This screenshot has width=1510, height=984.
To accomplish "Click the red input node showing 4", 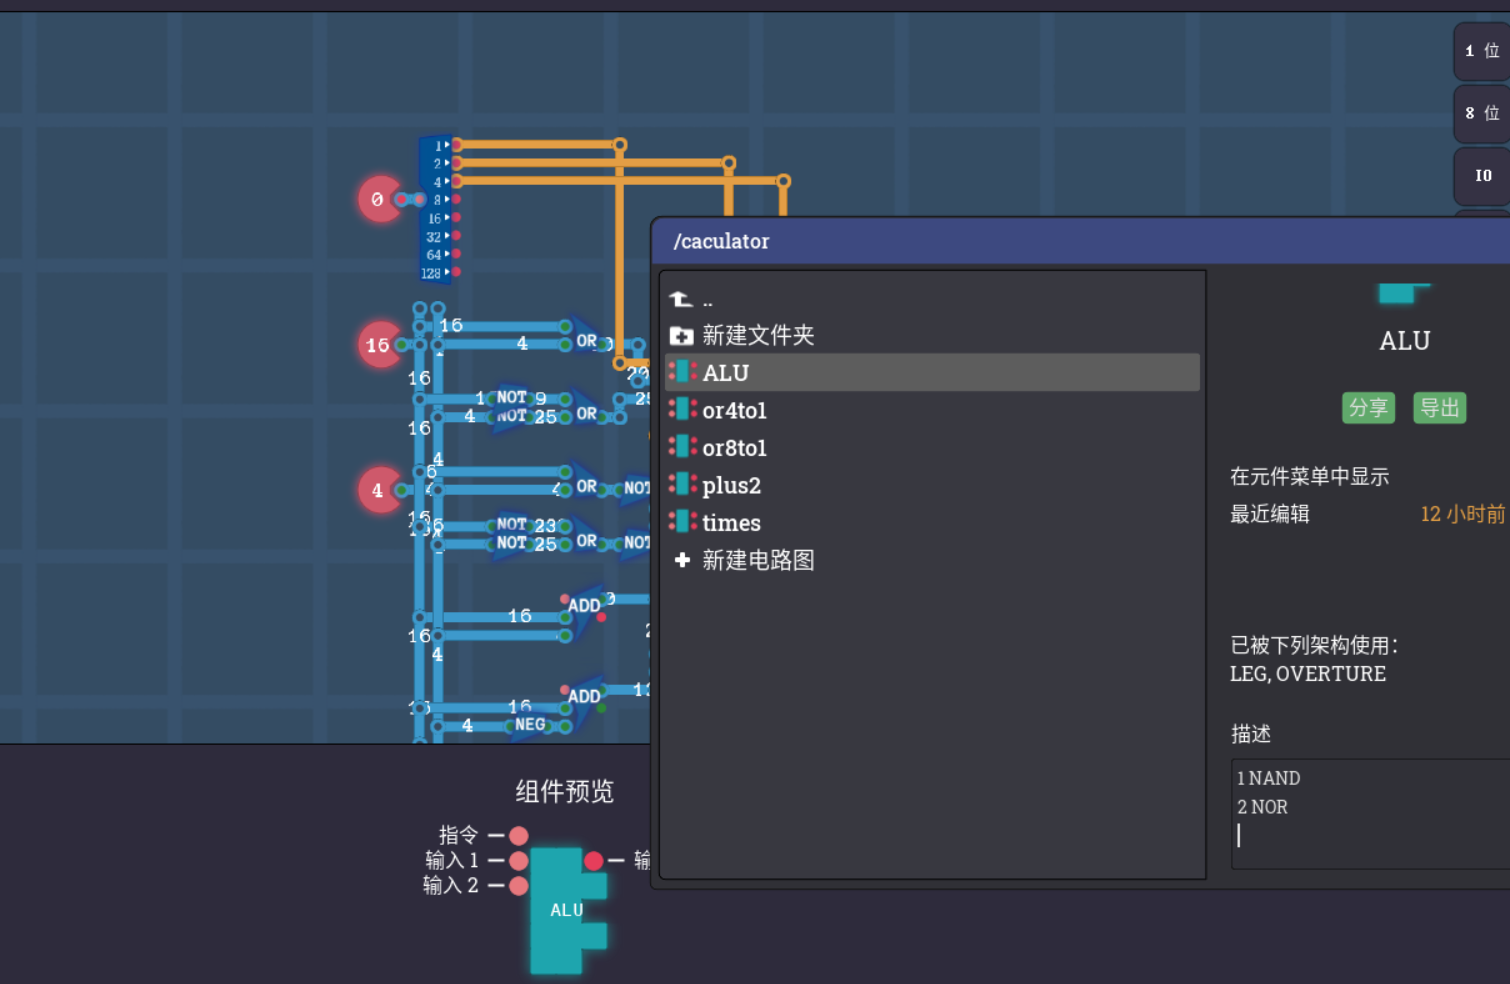I will [379, 490].
